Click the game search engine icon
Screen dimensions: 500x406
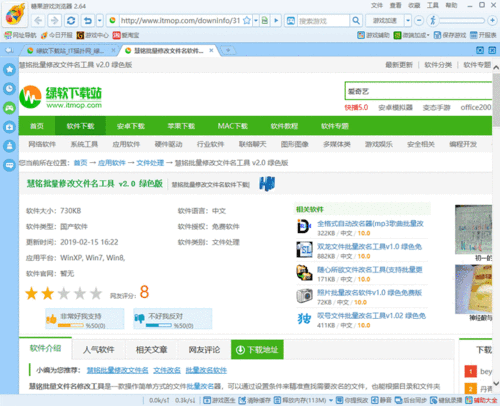[291, 21]
